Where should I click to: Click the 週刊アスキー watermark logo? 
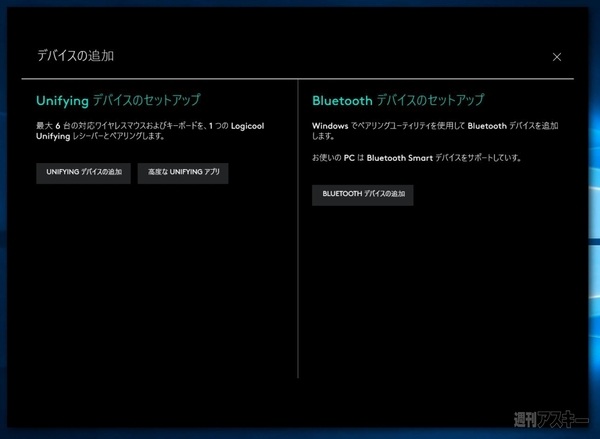tap(551, 419)
